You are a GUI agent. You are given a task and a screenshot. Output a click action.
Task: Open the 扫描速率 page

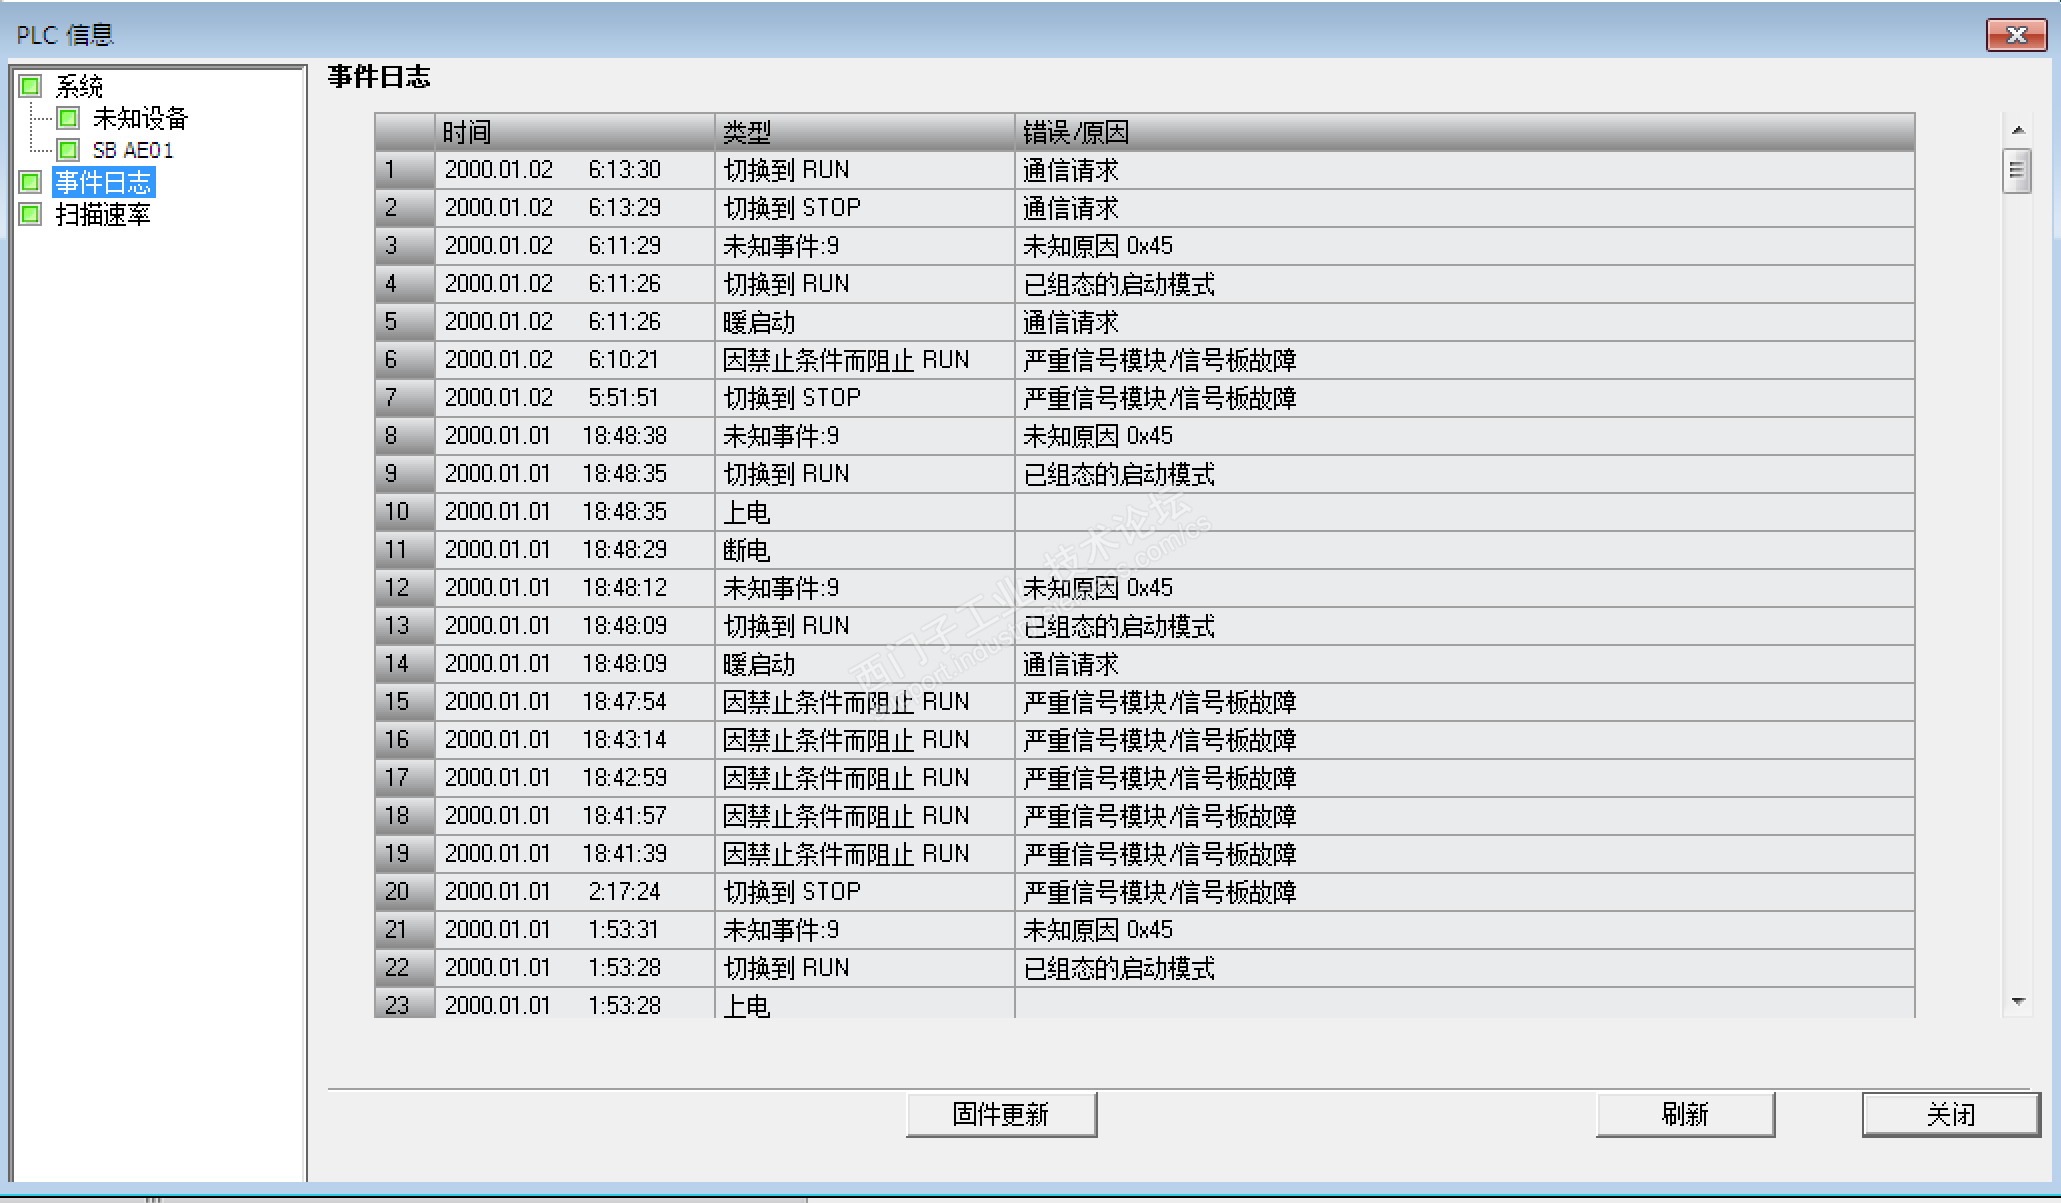point(103,214)
